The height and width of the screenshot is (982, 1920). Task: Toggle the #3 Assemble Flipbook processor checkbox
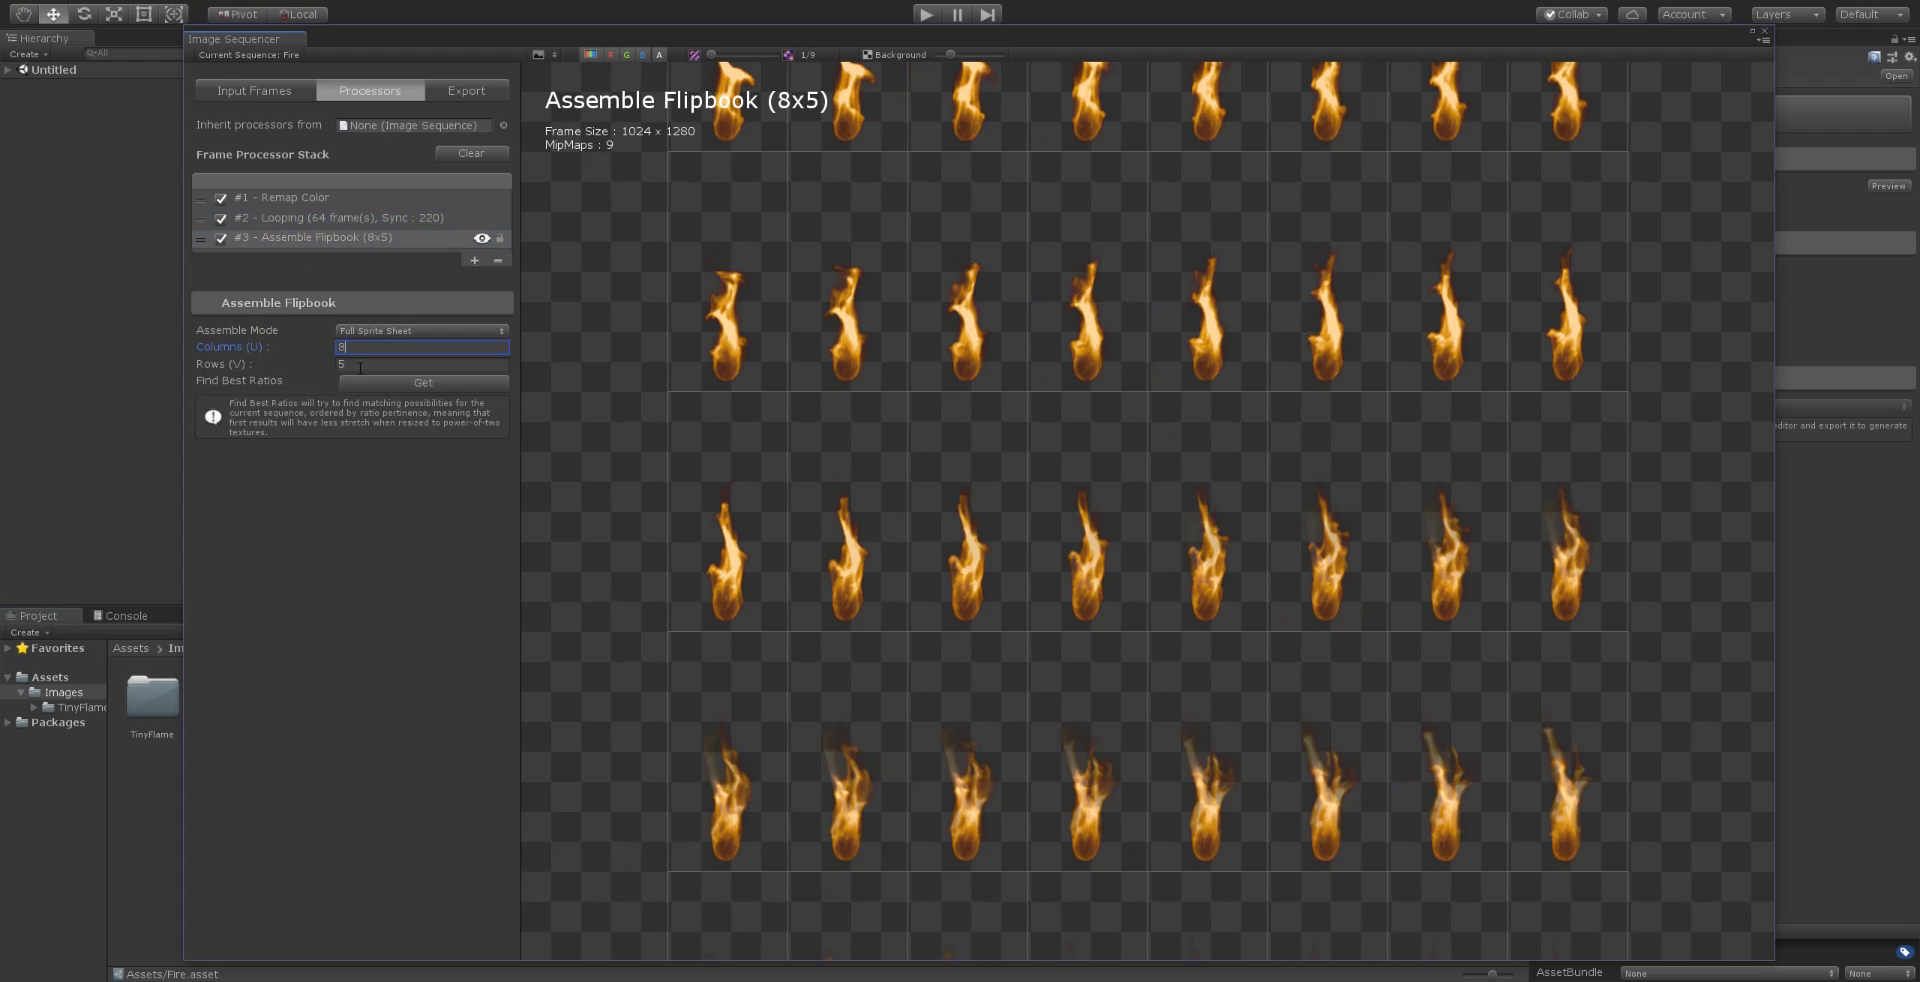(221, 238)
